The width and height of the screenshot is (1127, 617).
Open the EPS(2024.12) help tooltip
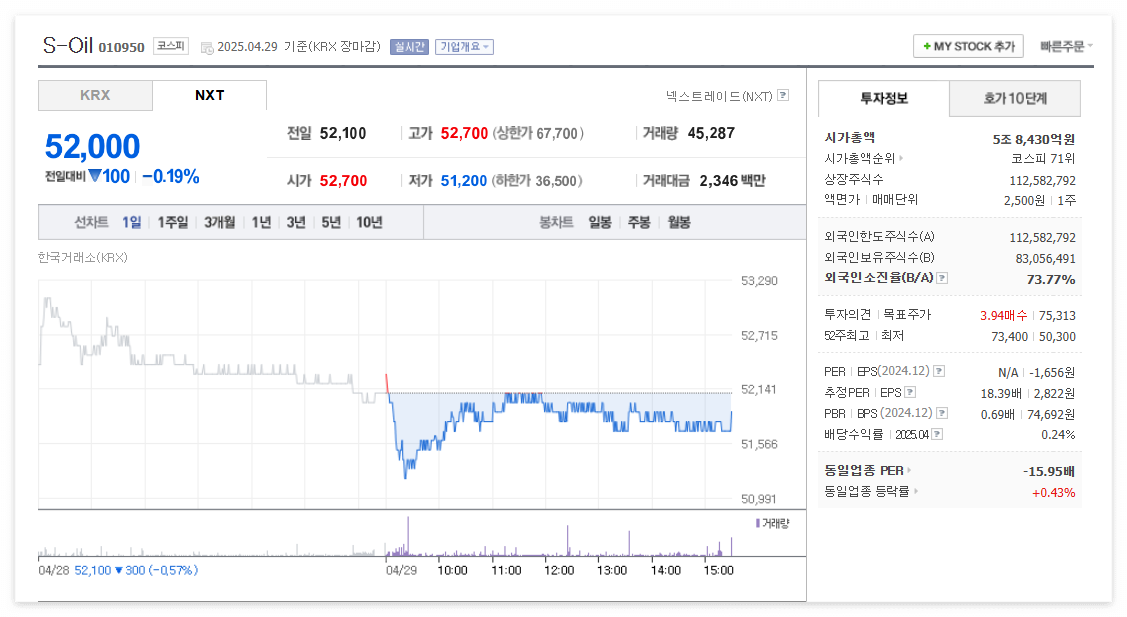[x=938, y=372]
